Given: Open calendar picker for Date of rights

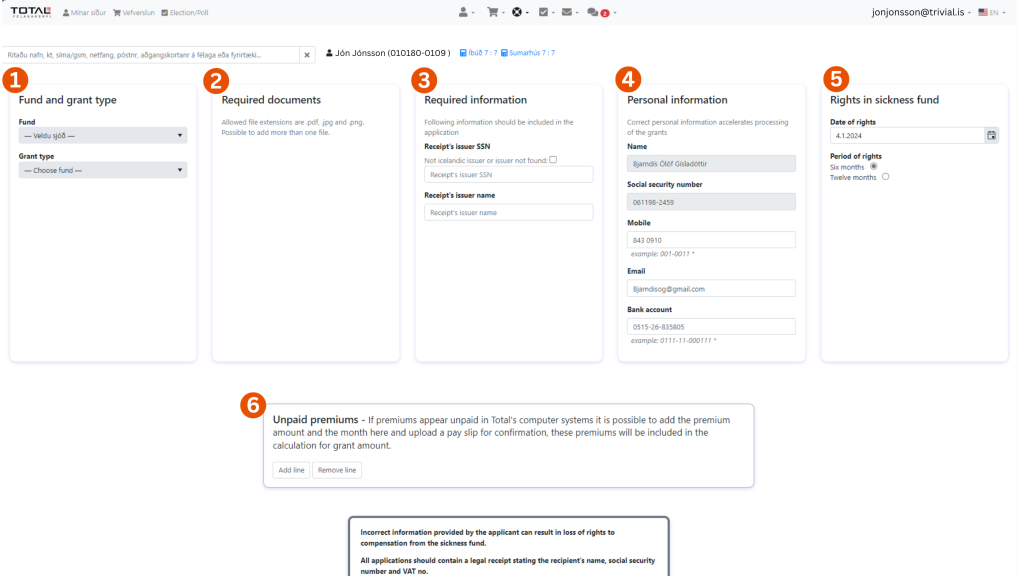Looking at the screenshot, I should point(991,135).
